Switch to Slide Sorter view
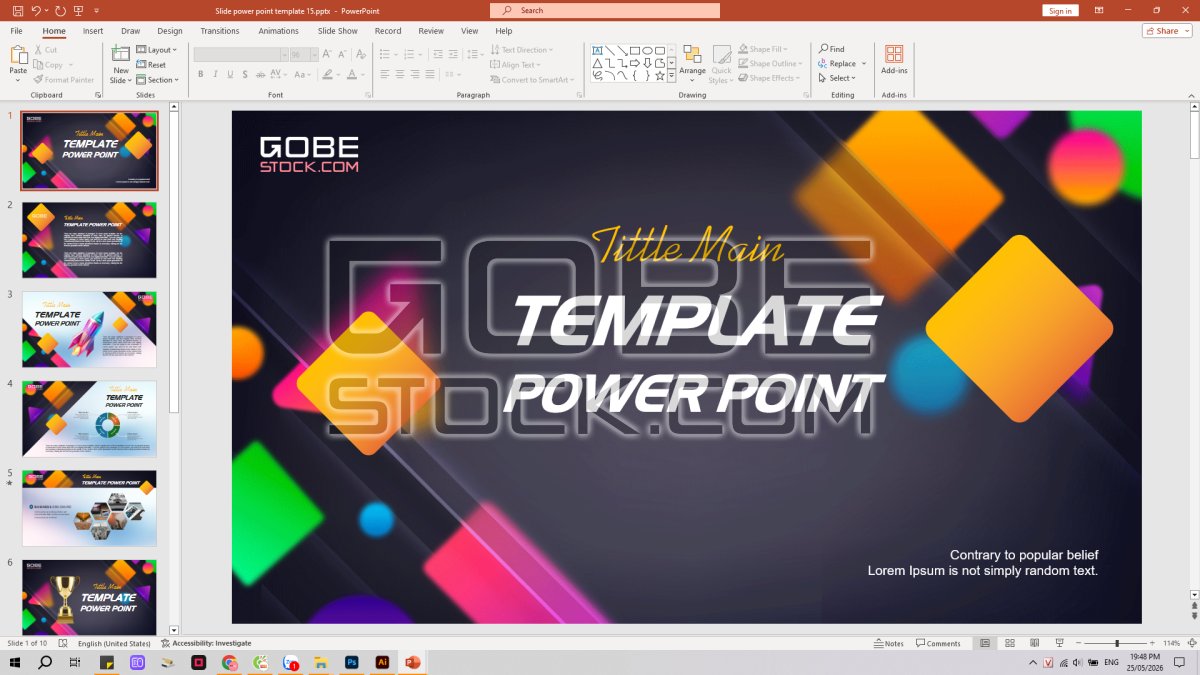 (x=1009, y=643)
